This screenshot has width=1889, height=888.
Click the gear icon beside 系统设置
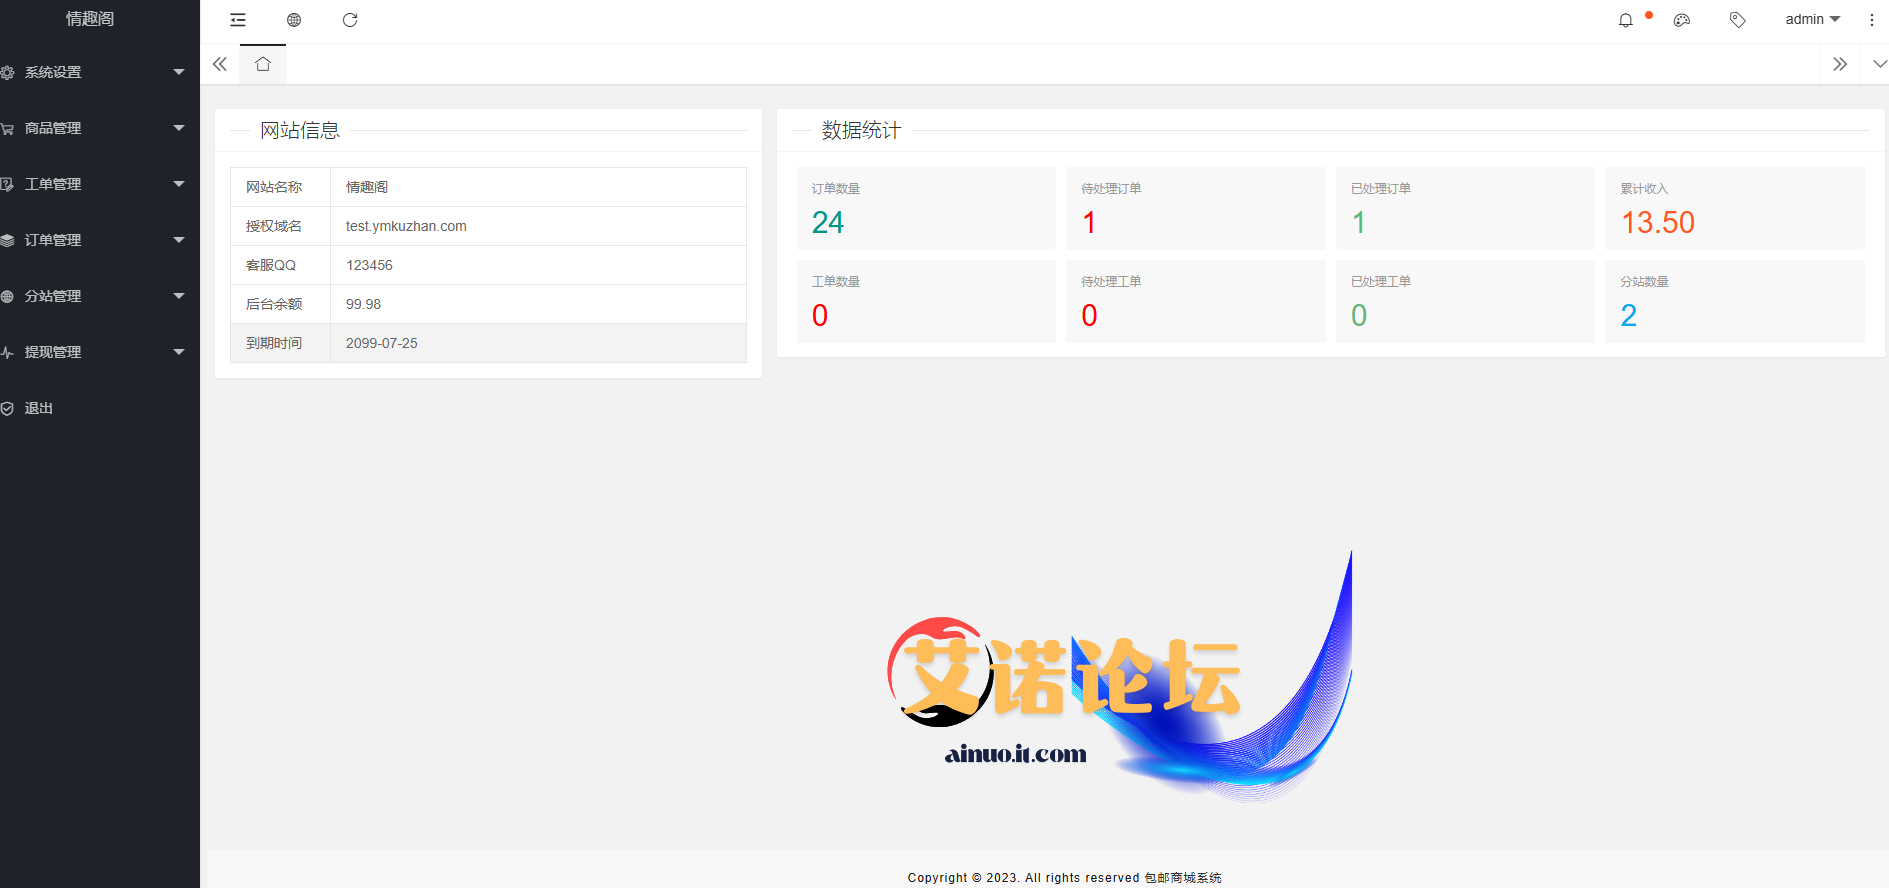(7, 73)
